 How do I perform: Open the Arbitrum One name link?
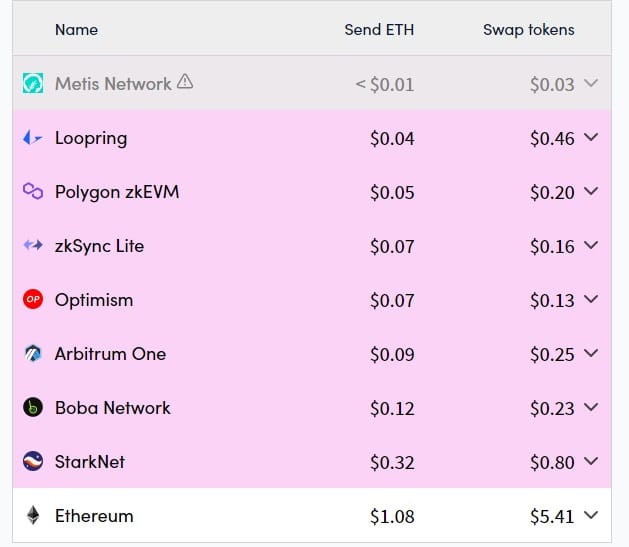click(110, 354)
